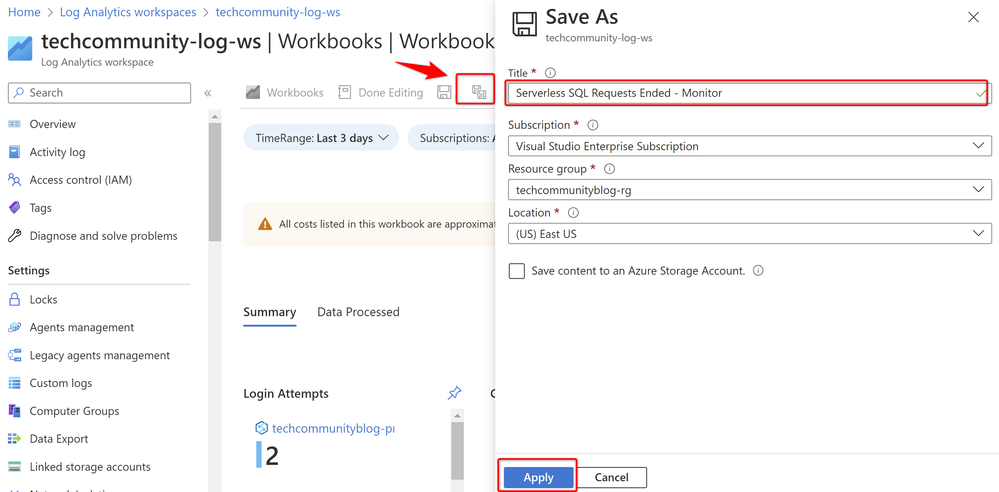
Task: Click the info icon next to Subscription
Action: pos(593,126)
